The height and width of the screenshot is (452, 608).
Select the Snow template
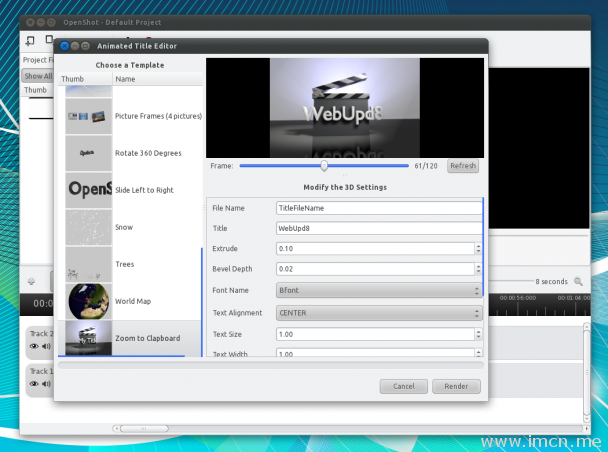130,227
